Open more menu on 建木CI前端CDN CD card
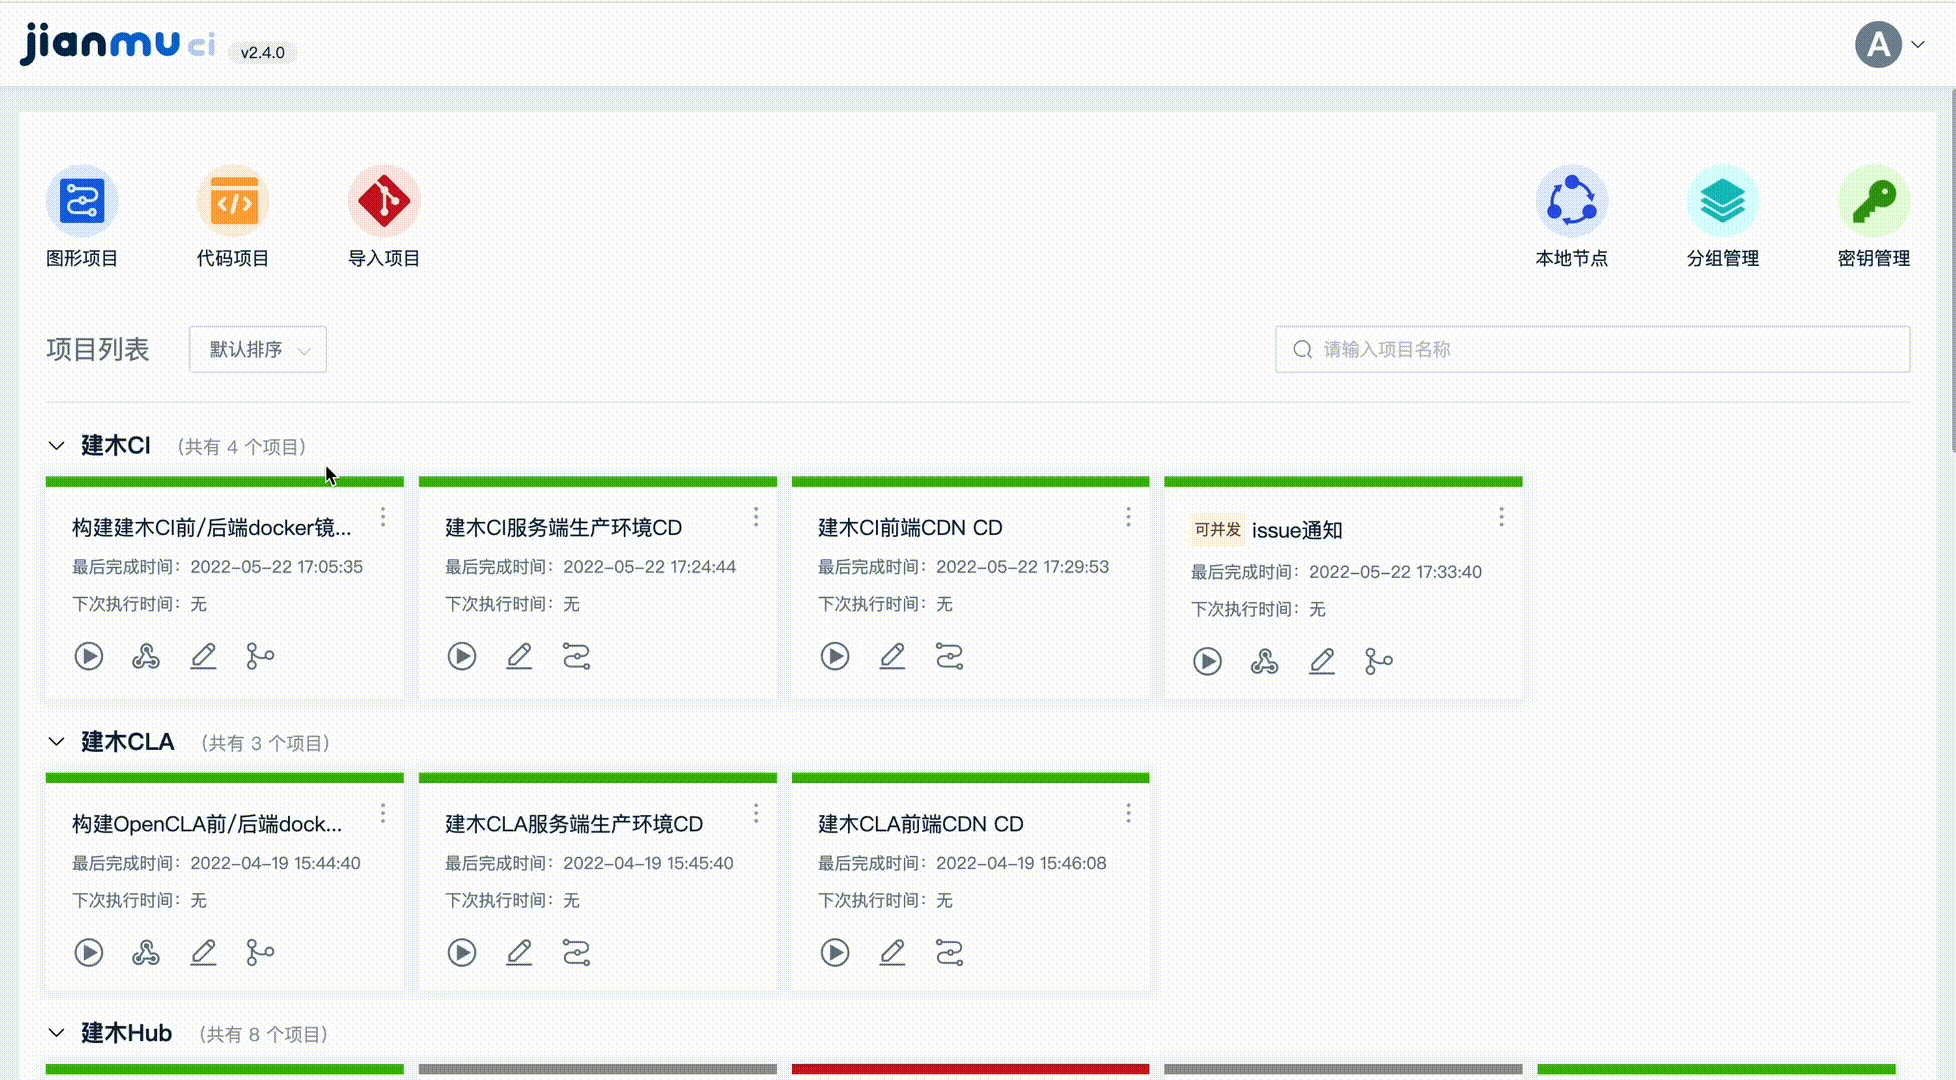The image size is (1956, 1080). (x=1129, y=517)
